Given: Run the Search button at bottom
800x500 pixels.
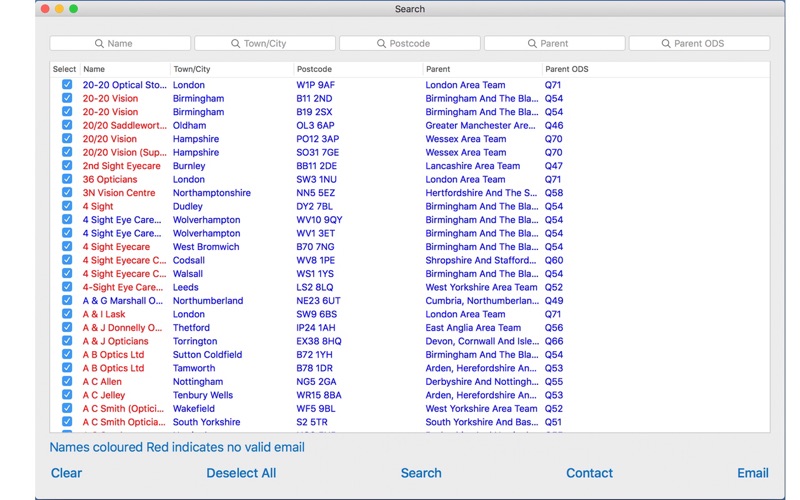Looking at the screenshot, I should [421, 473].
